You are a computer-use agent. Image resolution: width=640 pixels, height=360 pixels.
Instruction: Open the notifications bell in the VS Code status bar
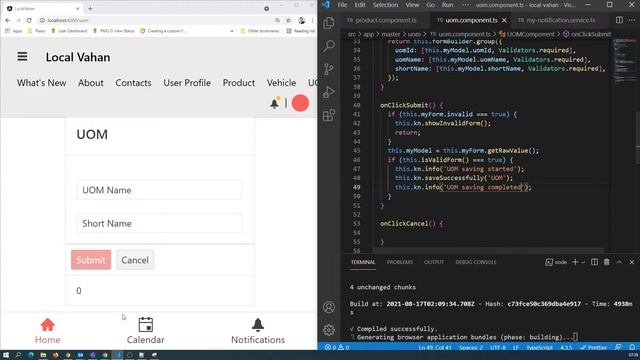pyautogui.click(x=632, y=347)
